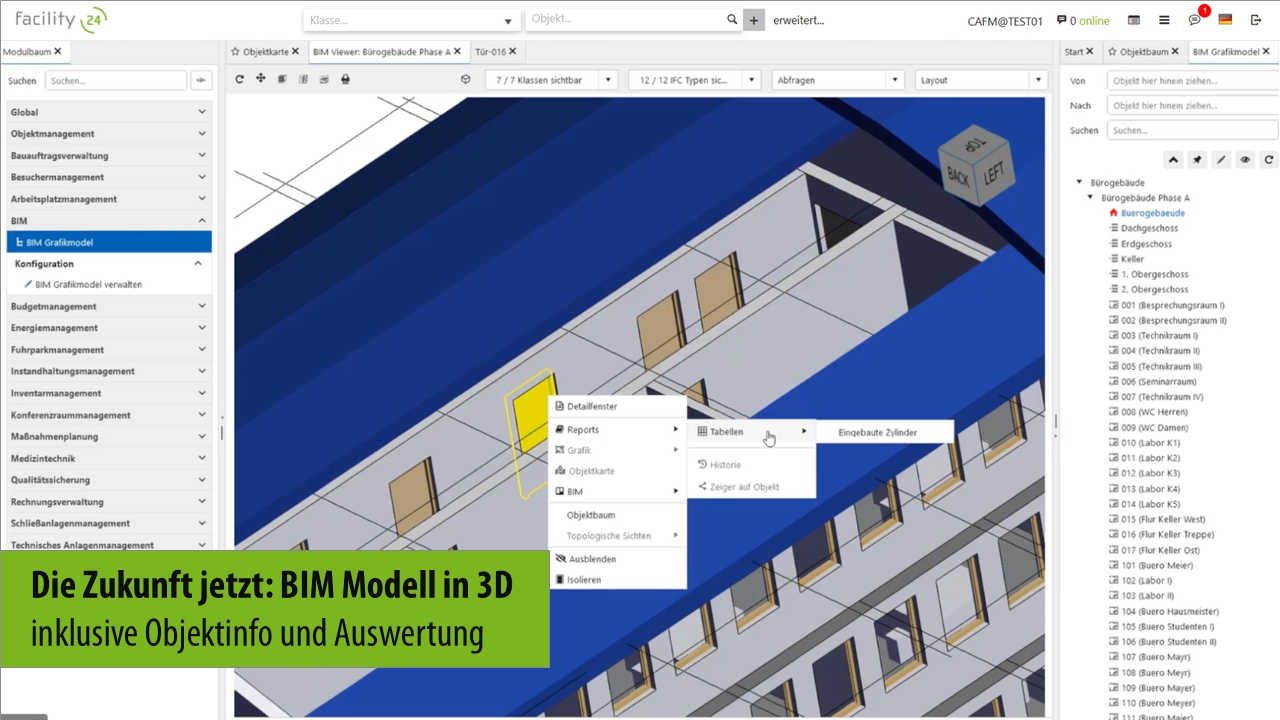
Task: Click the print icon in the viewer toolbar
Action: 345,80
